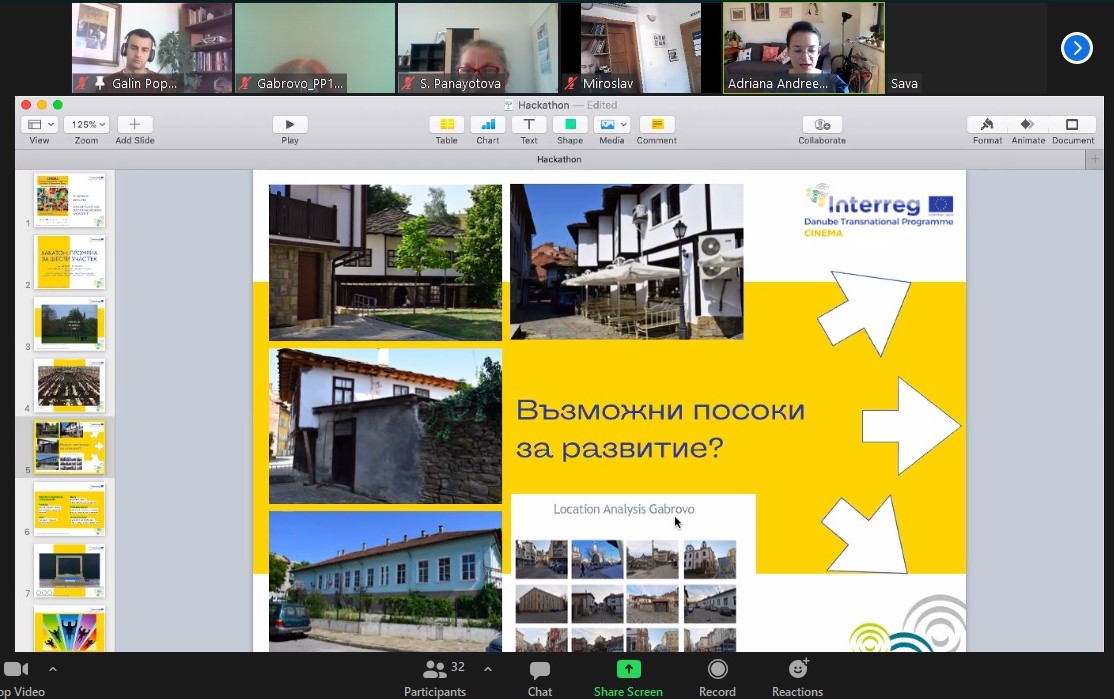1114x699 pixels.
Task: Open the Animate inspector
Action: (1027, 125)
